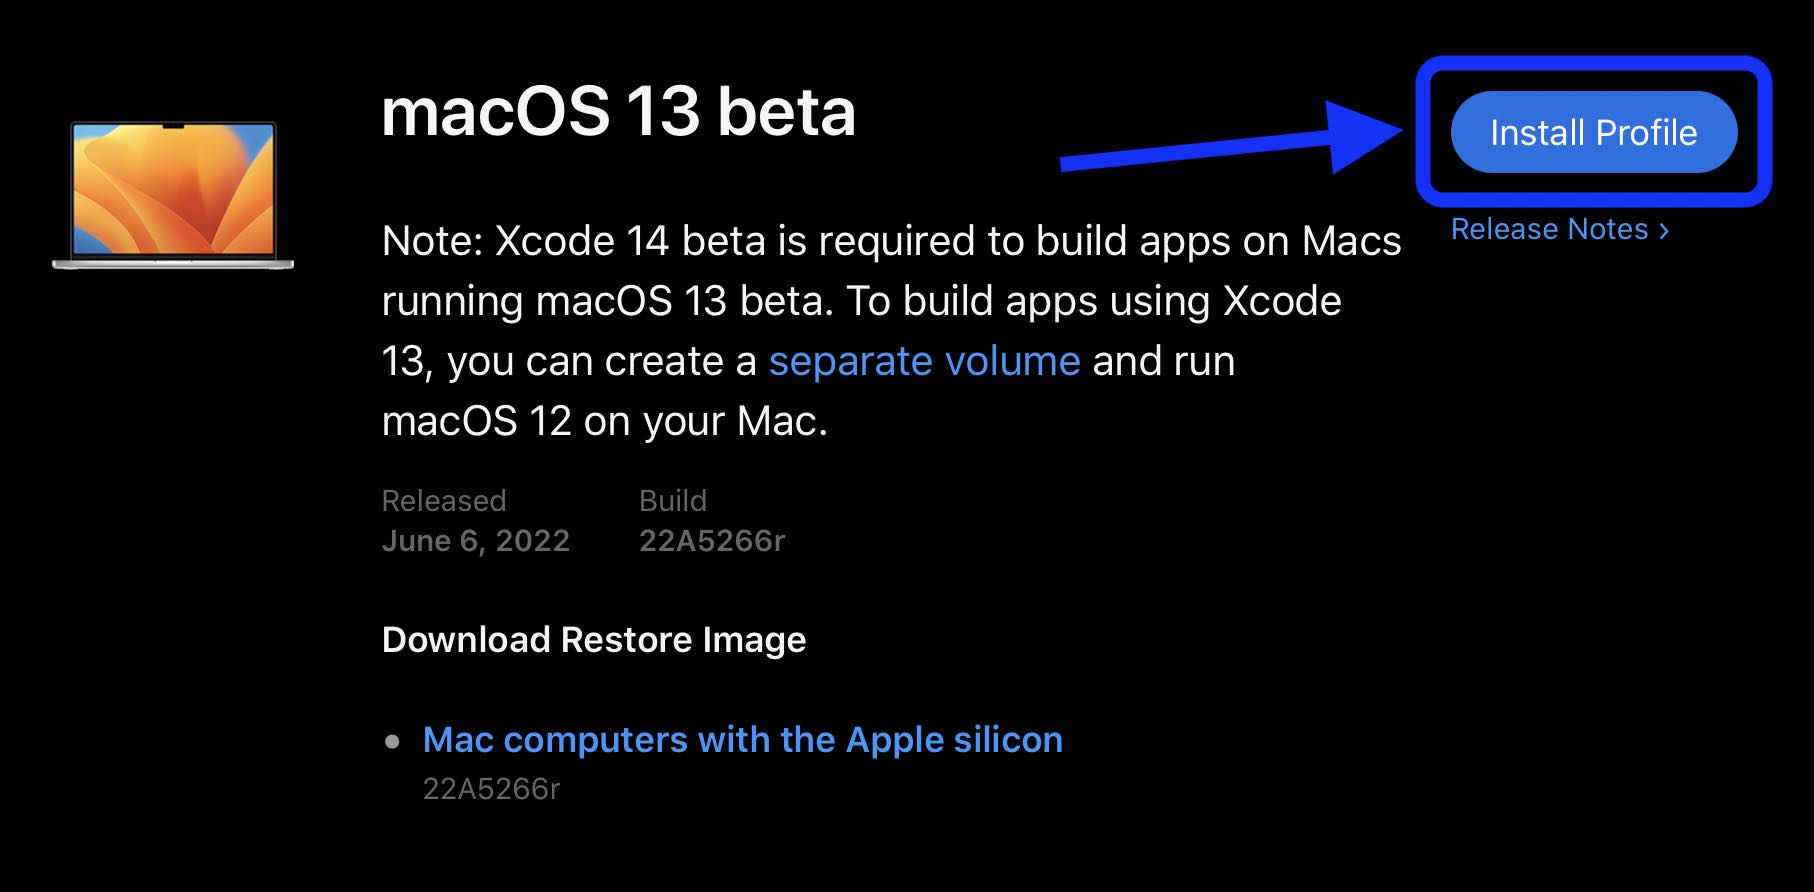
Task: Download restore image for Apple silicon Macs
Action: coord(744,740)
